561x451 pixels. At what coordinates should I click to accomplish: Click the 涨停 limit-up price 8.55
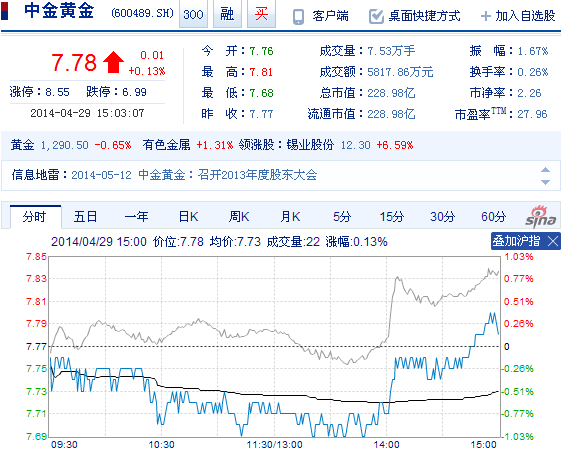57,92
